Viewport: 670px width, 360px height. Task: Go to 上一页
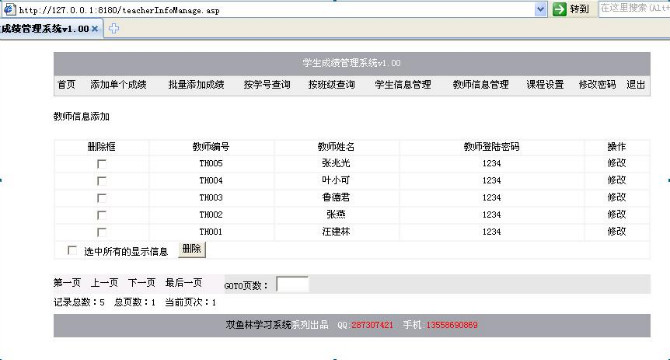point(104,282)
